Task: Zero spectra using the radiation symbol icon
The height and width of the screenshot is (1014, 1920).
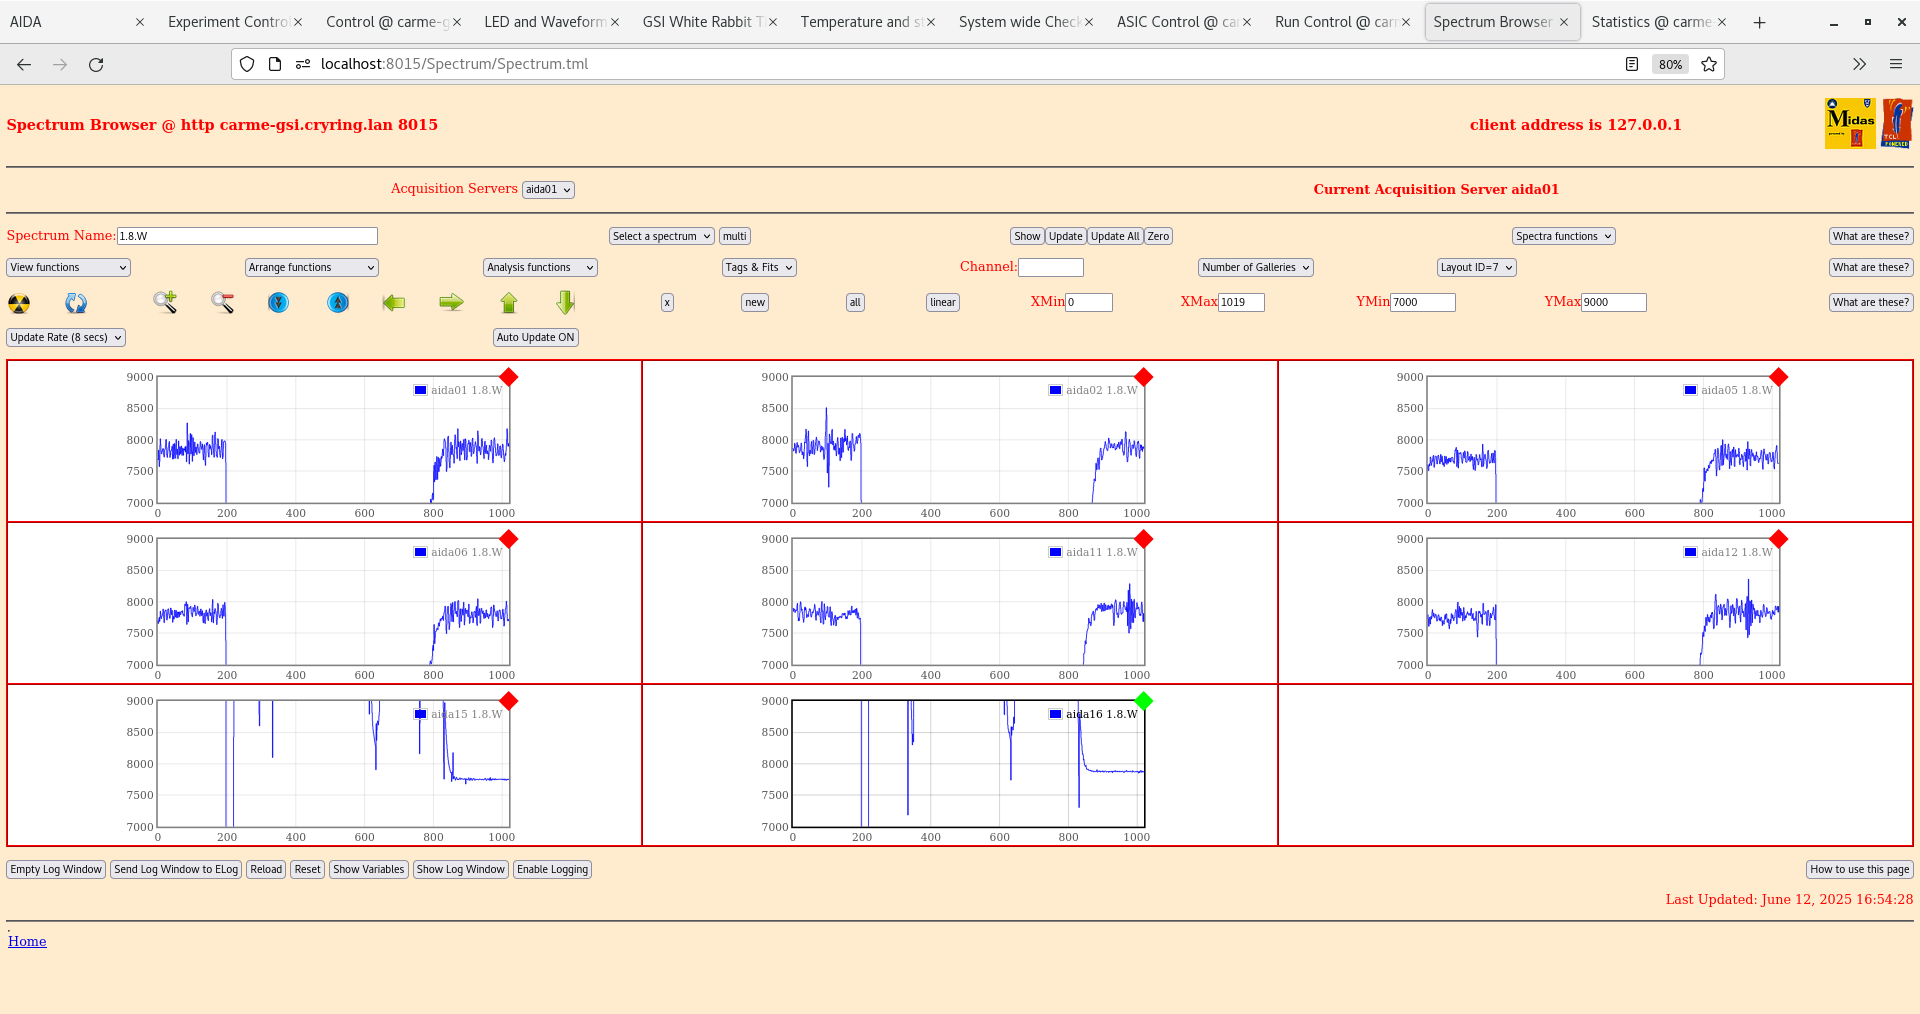Action: tap(17, 303)
